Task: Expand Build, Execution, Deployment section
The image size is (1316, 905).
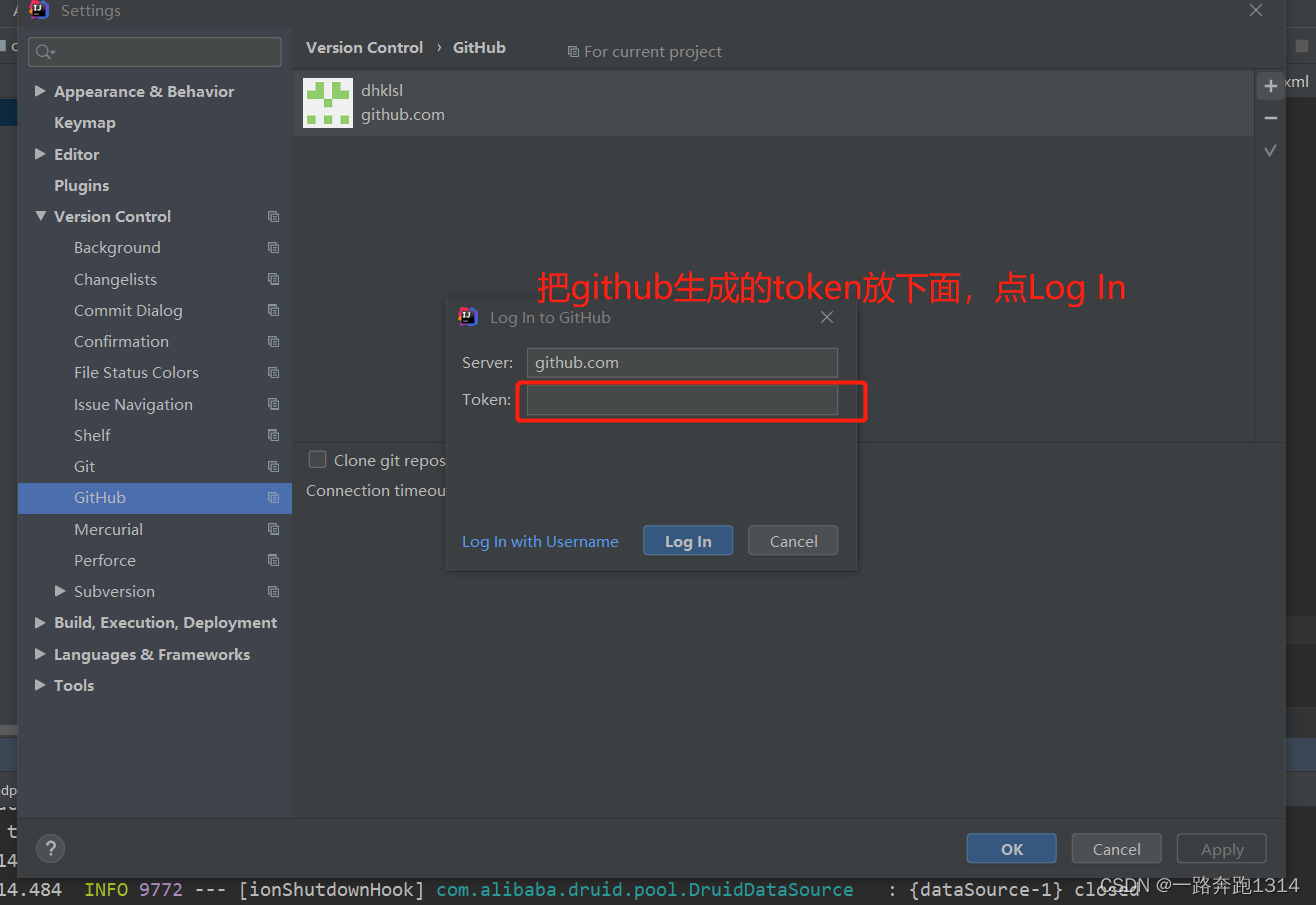Action: (40, 622)
